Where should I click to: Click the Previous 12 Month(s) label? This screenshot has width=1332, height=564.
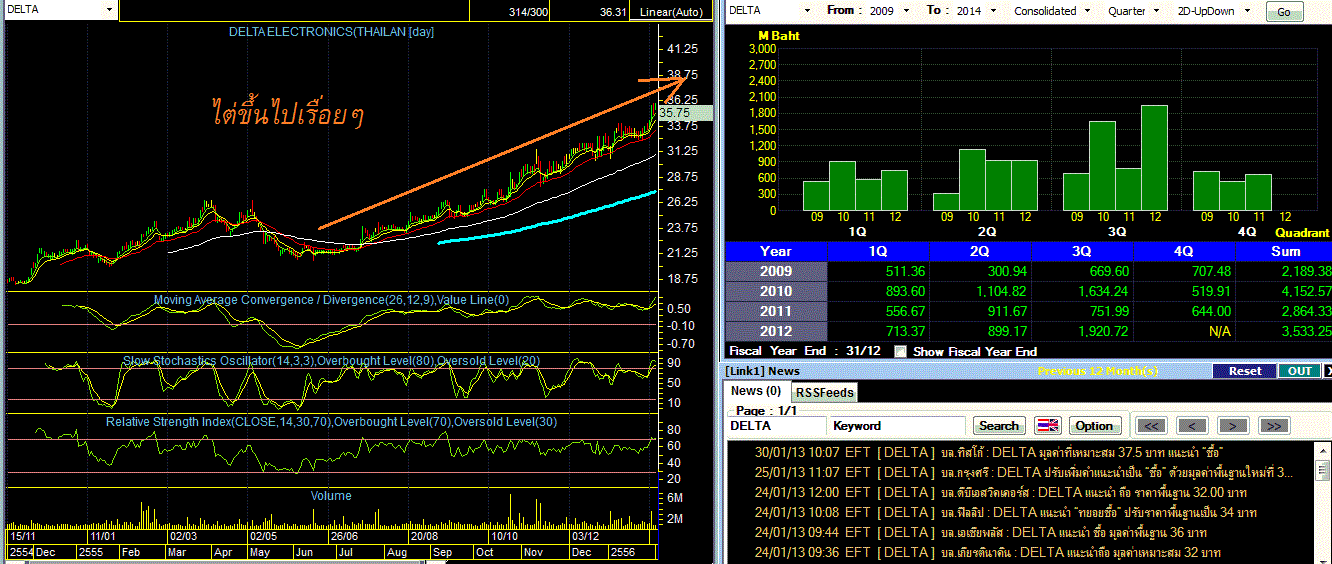pyautogui.click(x=1097, y=371)
